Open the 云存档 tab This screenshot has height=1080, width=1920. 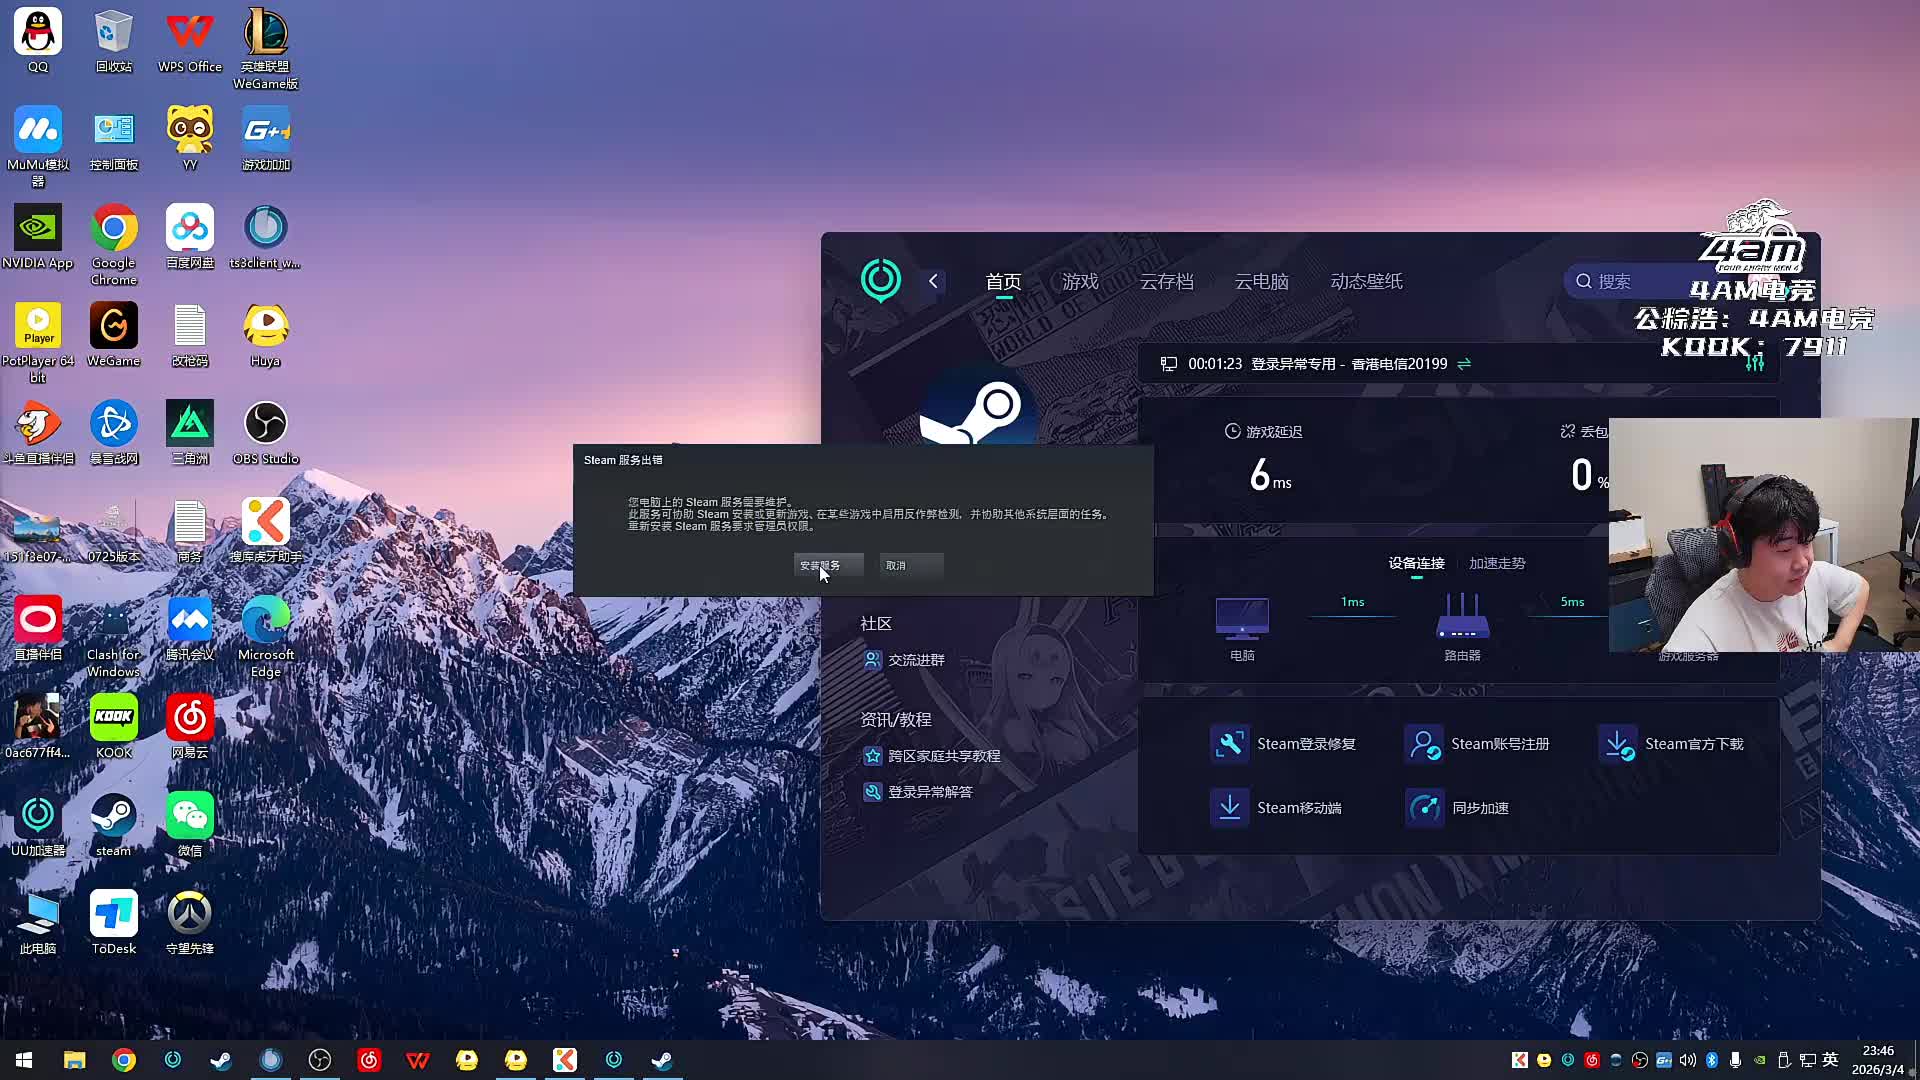point(1166,282)
